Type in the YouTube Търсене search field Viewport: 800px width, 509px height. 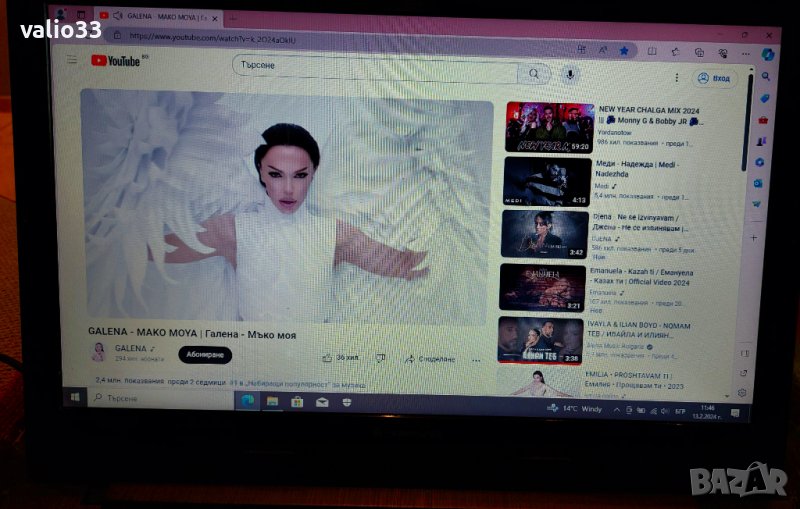(x=375, y=67)
